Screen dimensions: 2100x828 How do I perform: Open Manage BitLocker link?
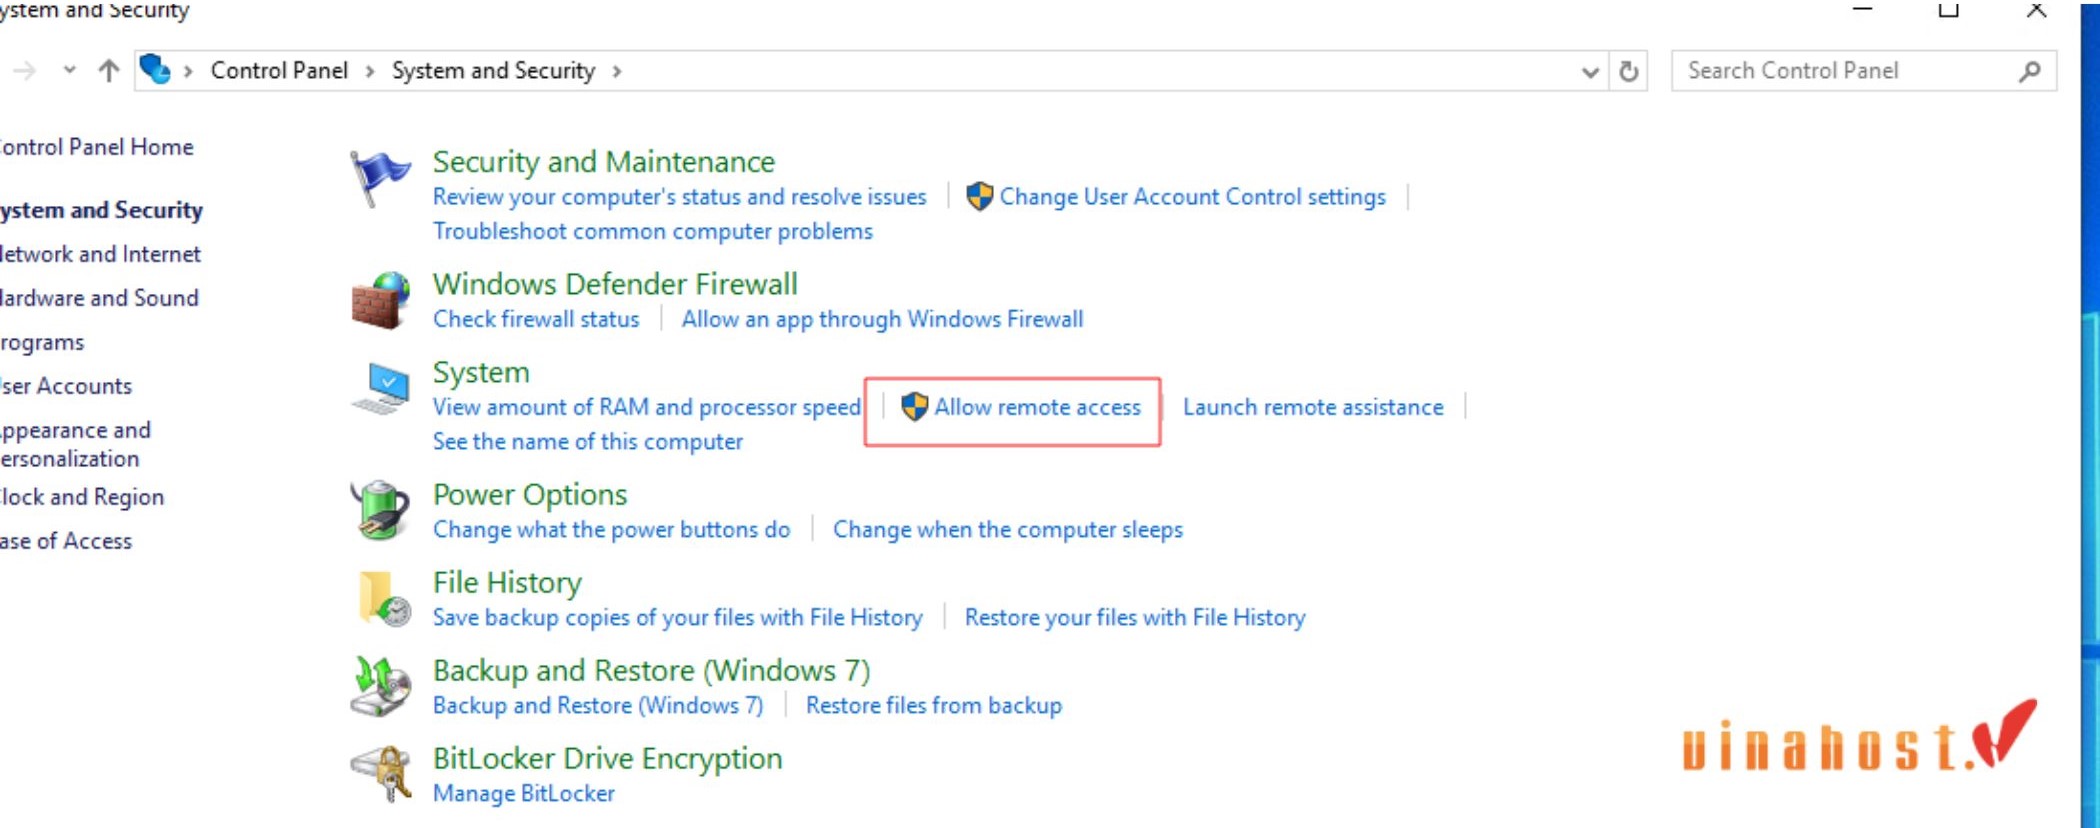tap(524, 793)
